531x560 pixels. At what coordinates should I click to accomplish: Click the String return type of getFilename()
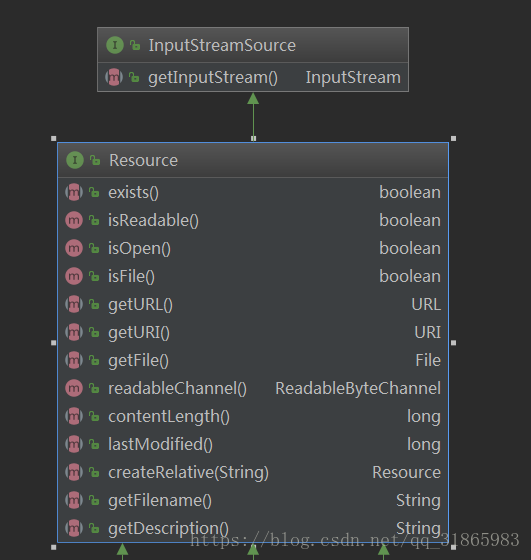[418, 501]
